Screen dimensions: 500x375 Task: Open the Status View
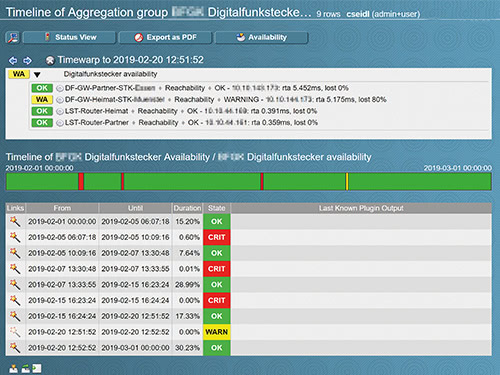point(69,37)
